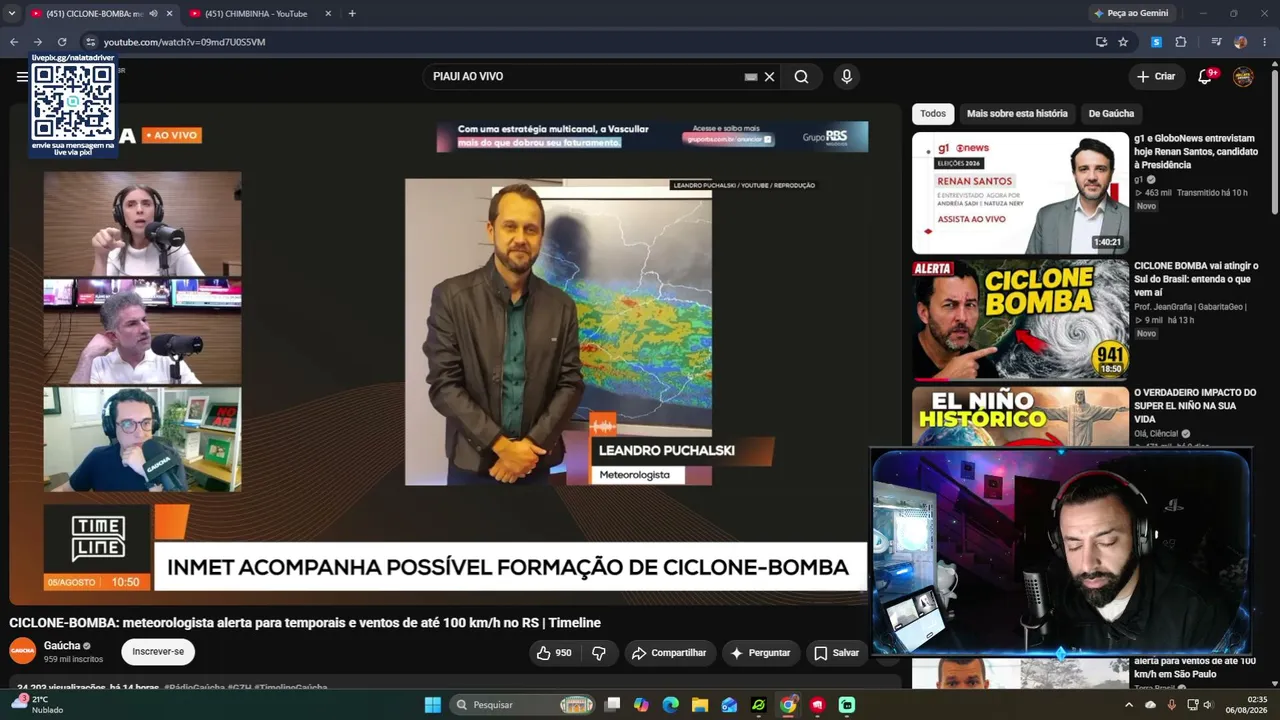Image resolution: width=1280 pixels, height=720 pixels.
Task: Open the blue S extension icon
Action: (1156, 42)
